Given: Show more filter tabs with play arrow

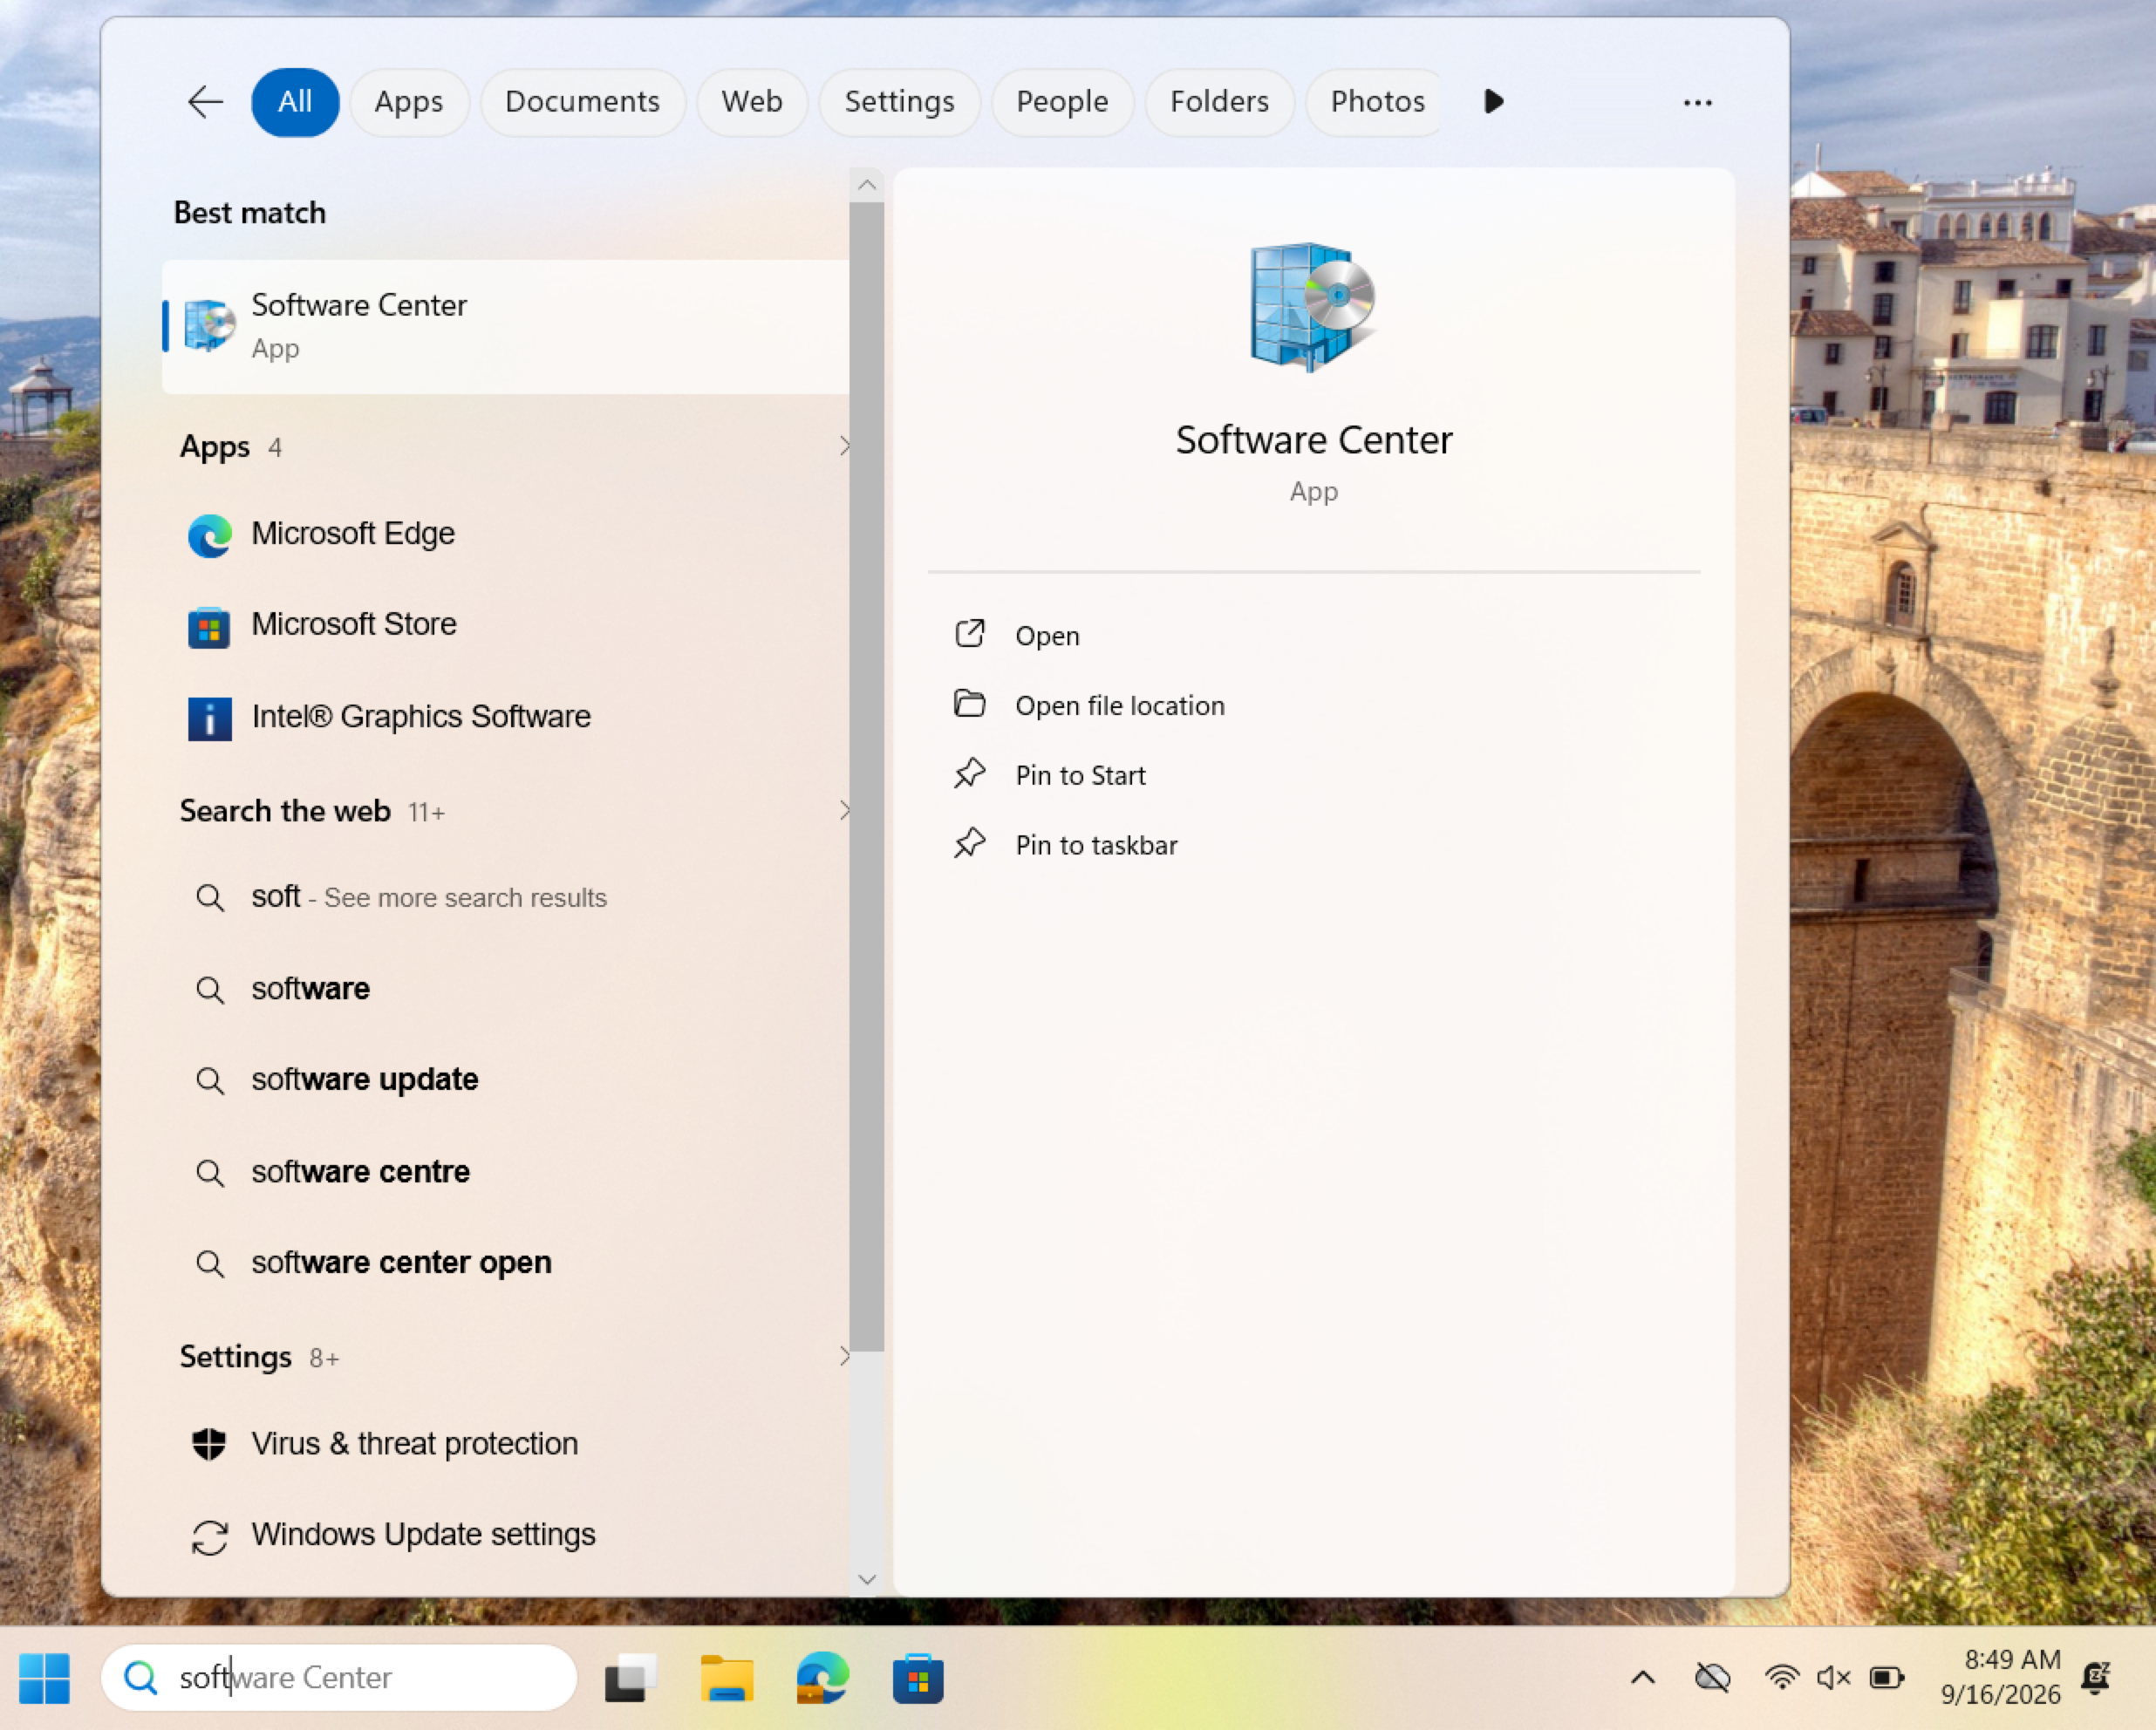Looking at the screenshot, I should coord(1493,102).
